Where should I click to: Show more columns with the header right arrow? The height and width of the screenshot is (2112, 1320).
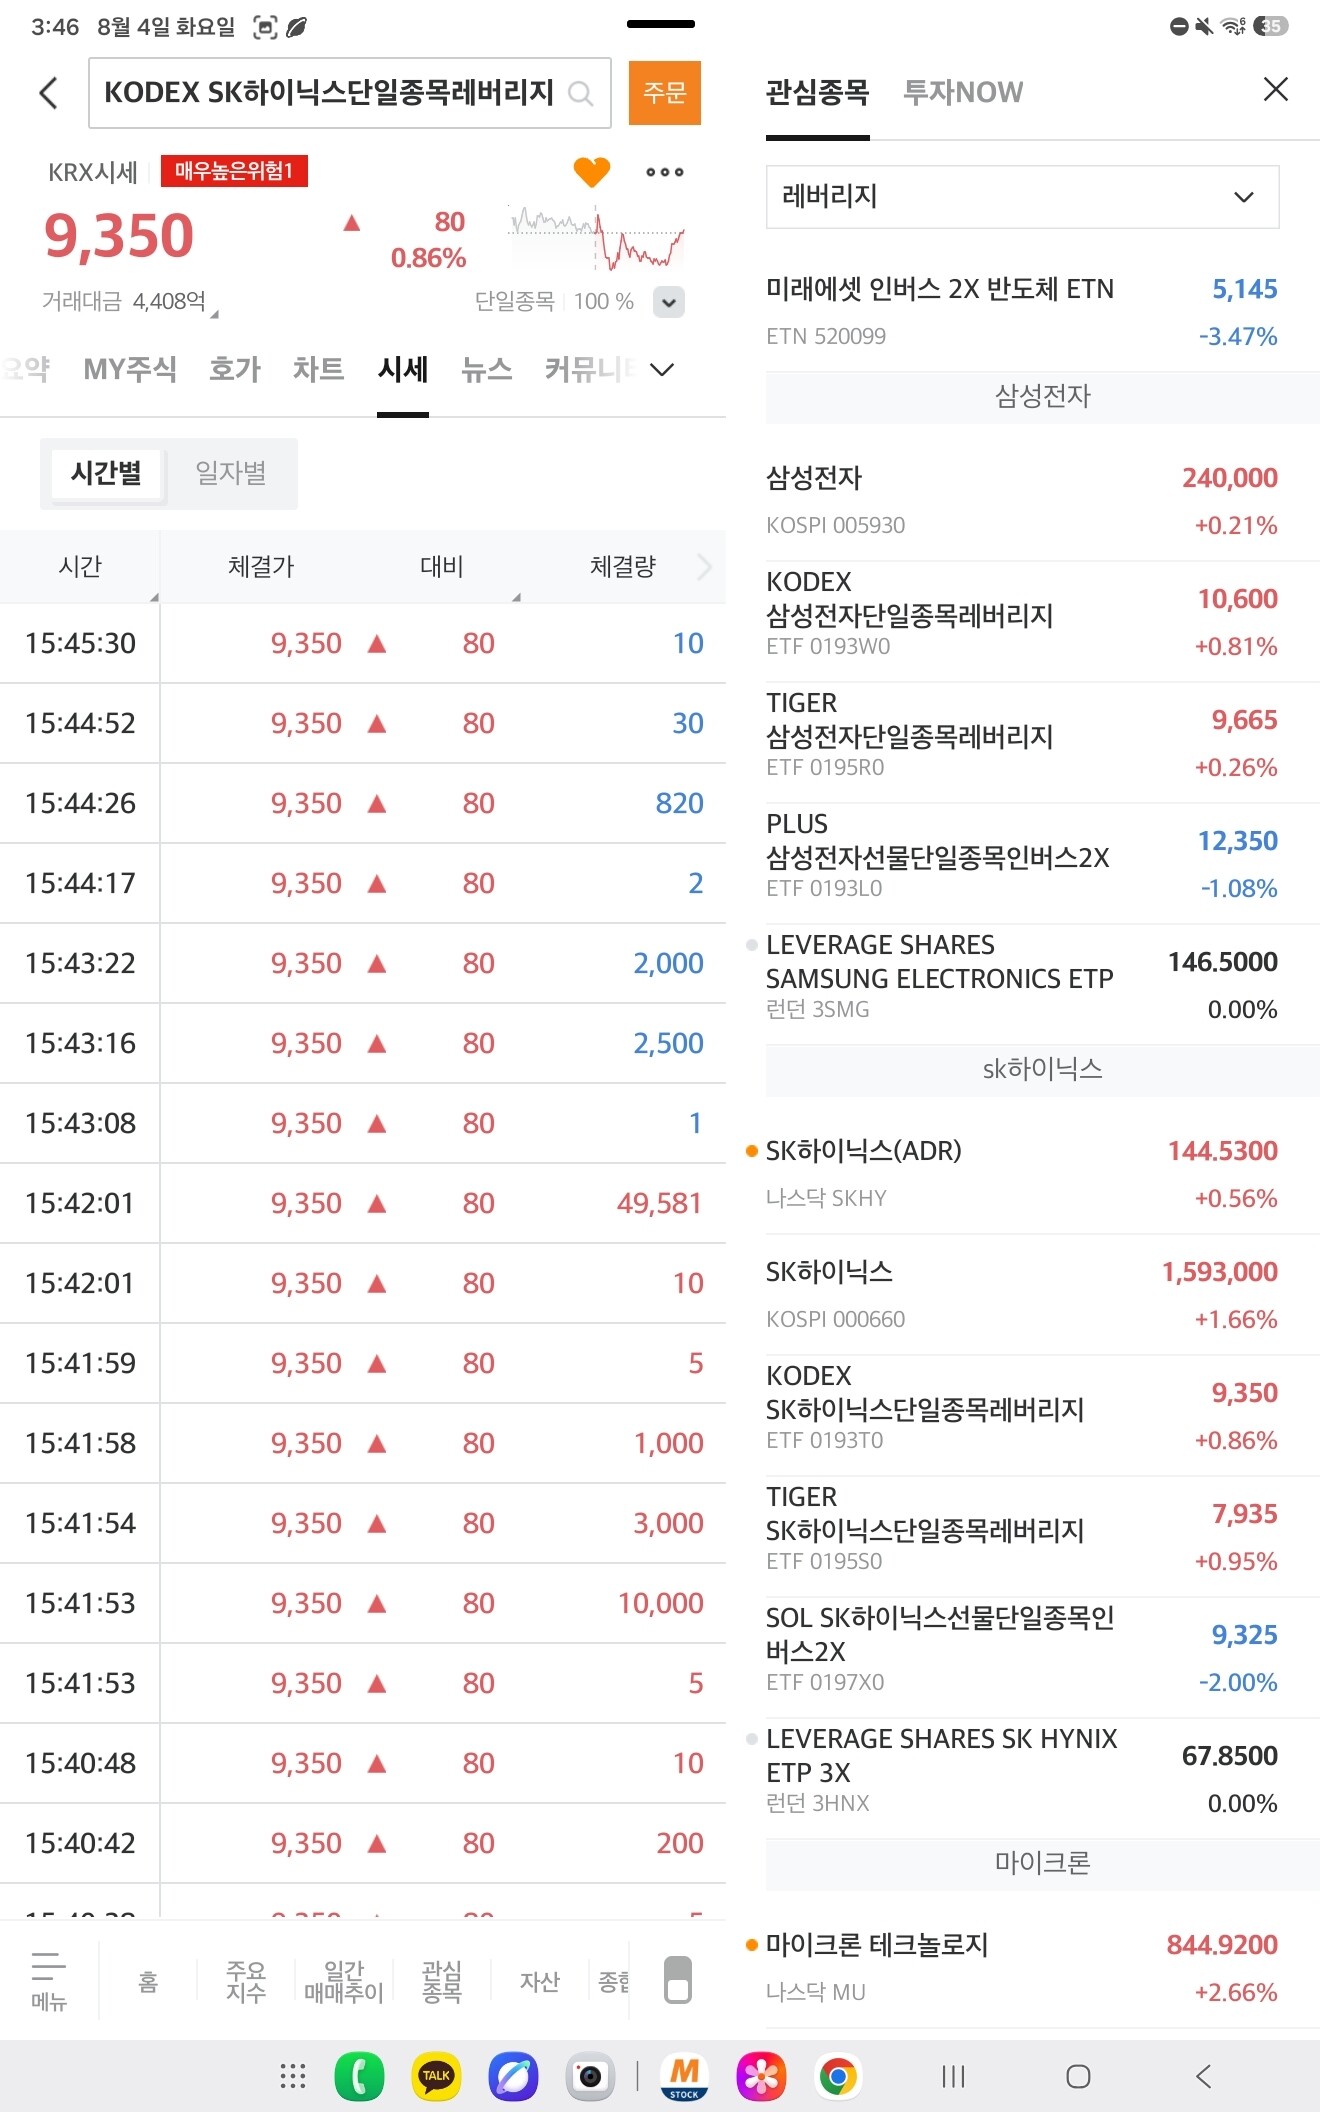pyautogui.click(x=704, y=567)
